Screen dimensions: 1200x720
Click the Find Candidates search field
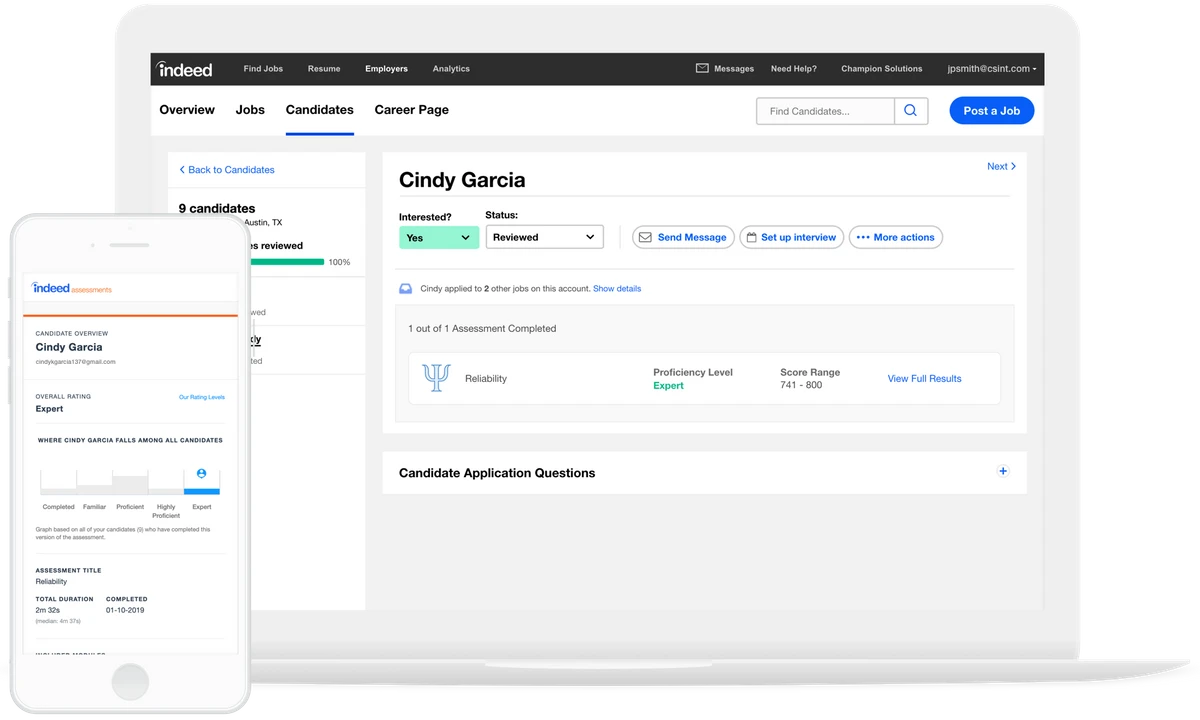(825, 111)
